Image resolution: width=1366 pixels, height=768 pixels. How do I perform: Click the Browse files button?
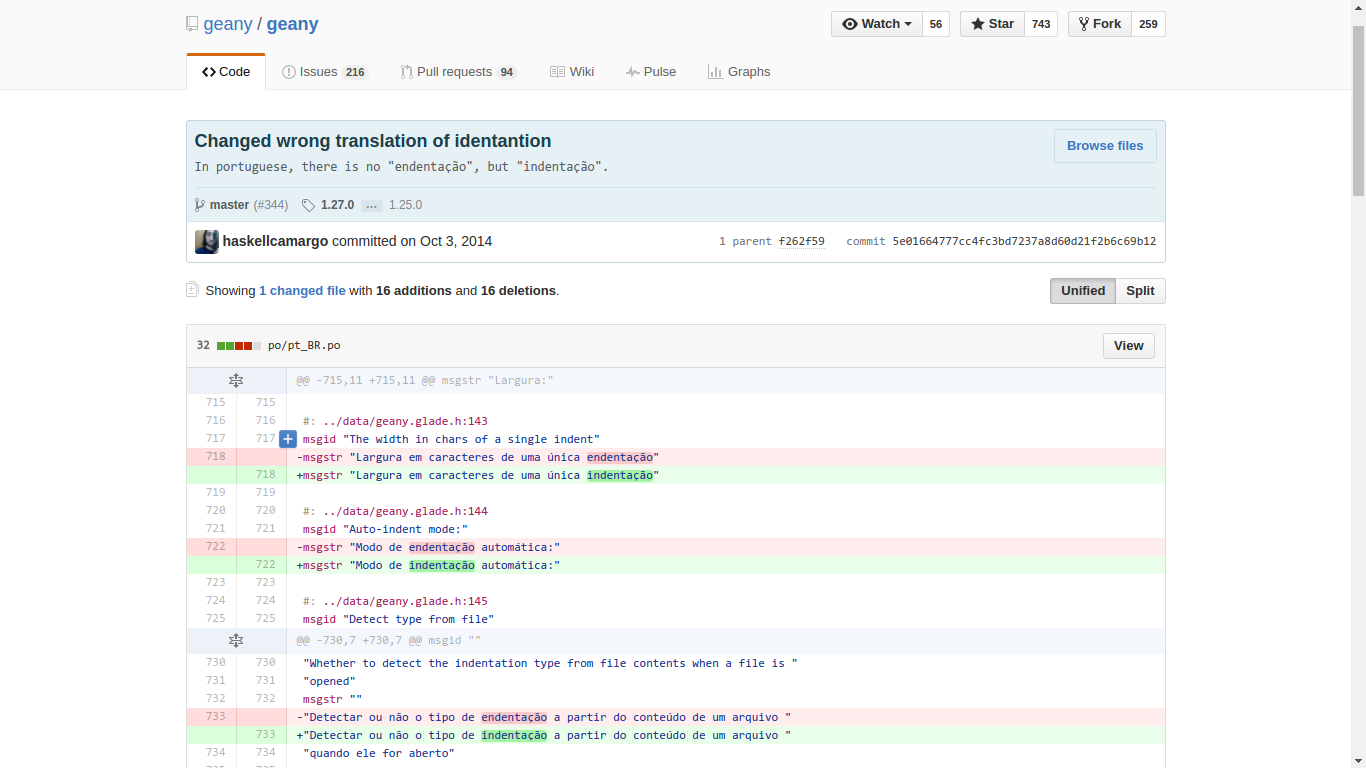1105,146
